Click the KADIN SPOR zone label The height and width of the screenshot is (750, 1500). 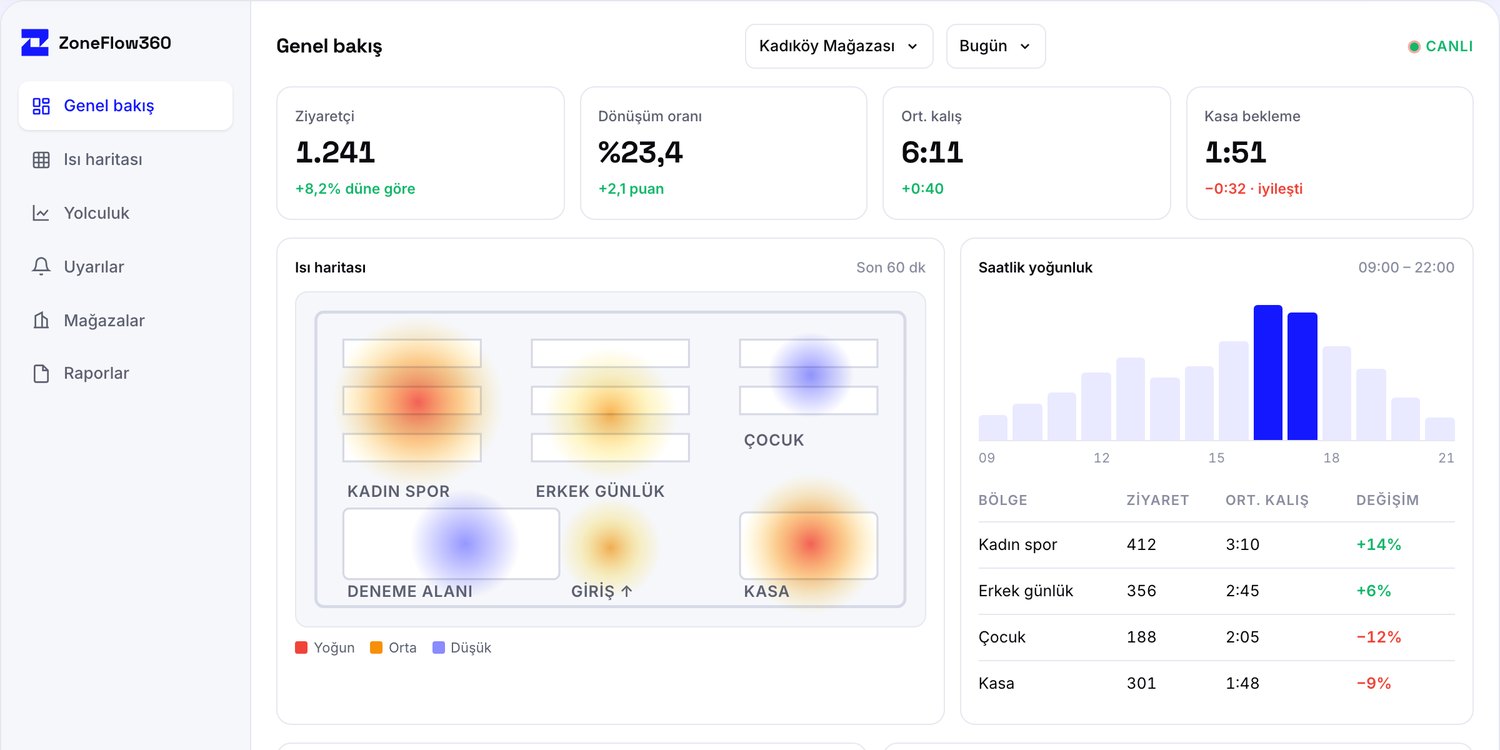pos(398,492)
